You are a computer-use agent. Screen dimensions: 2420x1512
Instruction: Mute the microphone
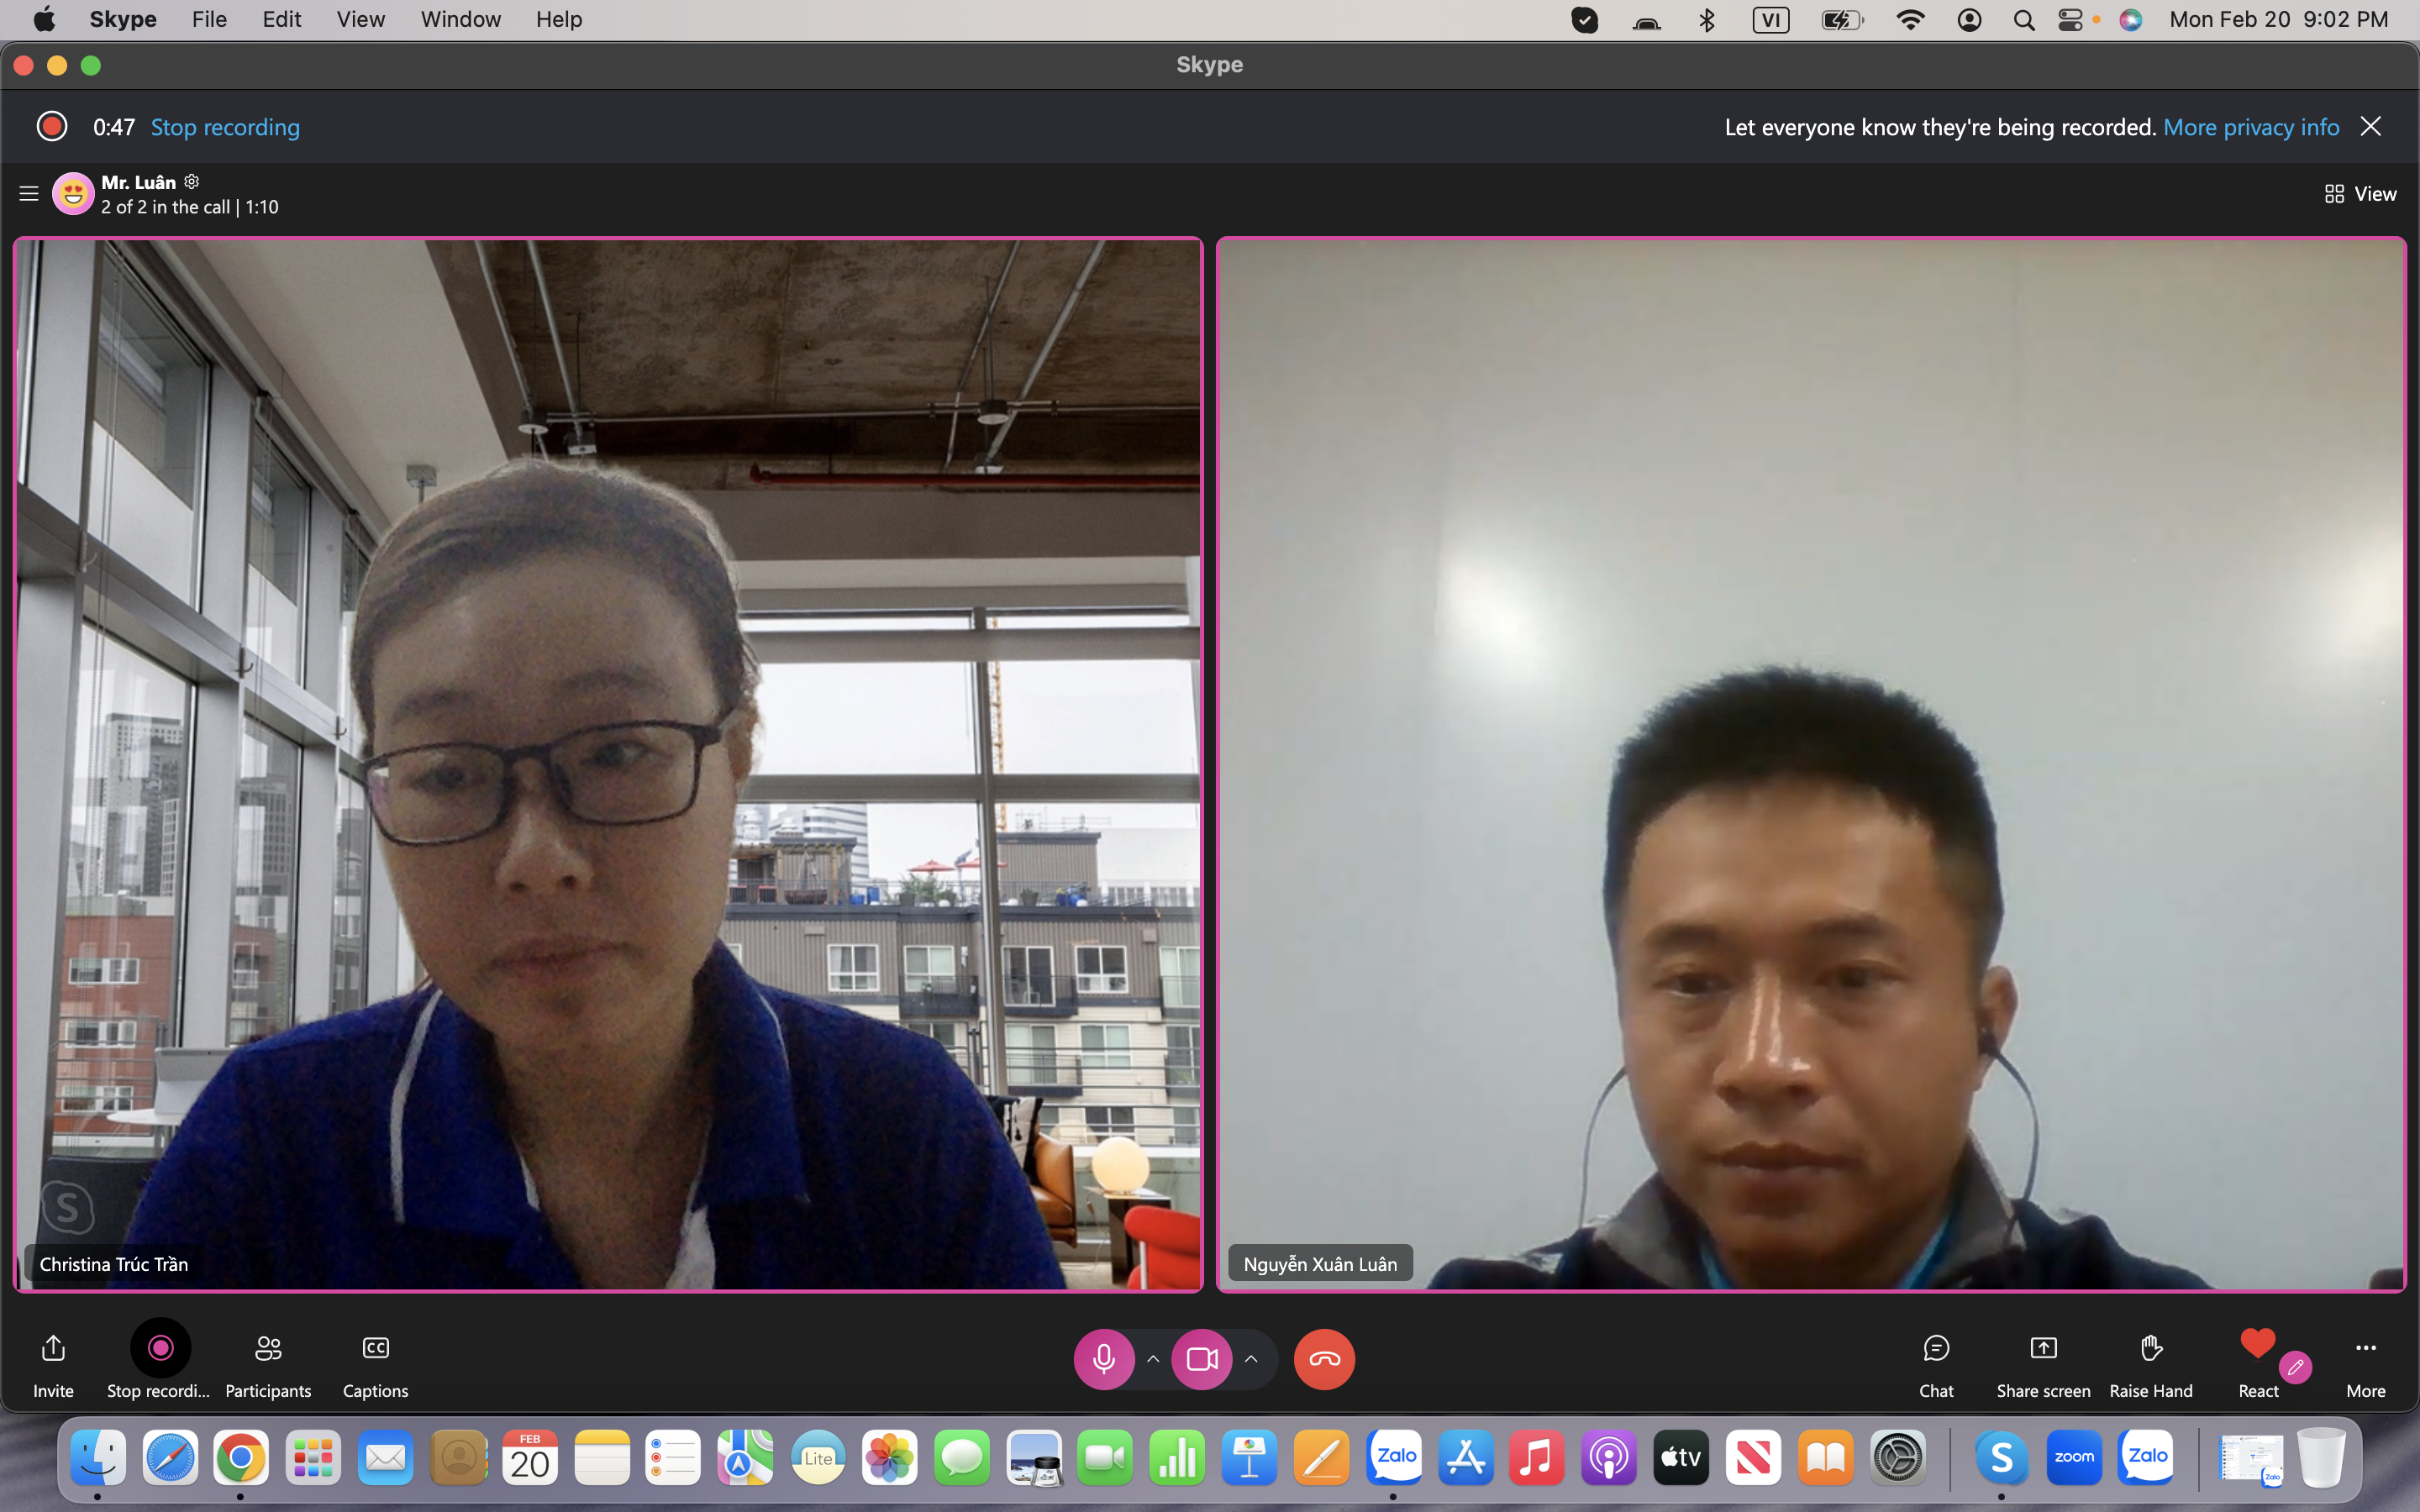1104,1359
